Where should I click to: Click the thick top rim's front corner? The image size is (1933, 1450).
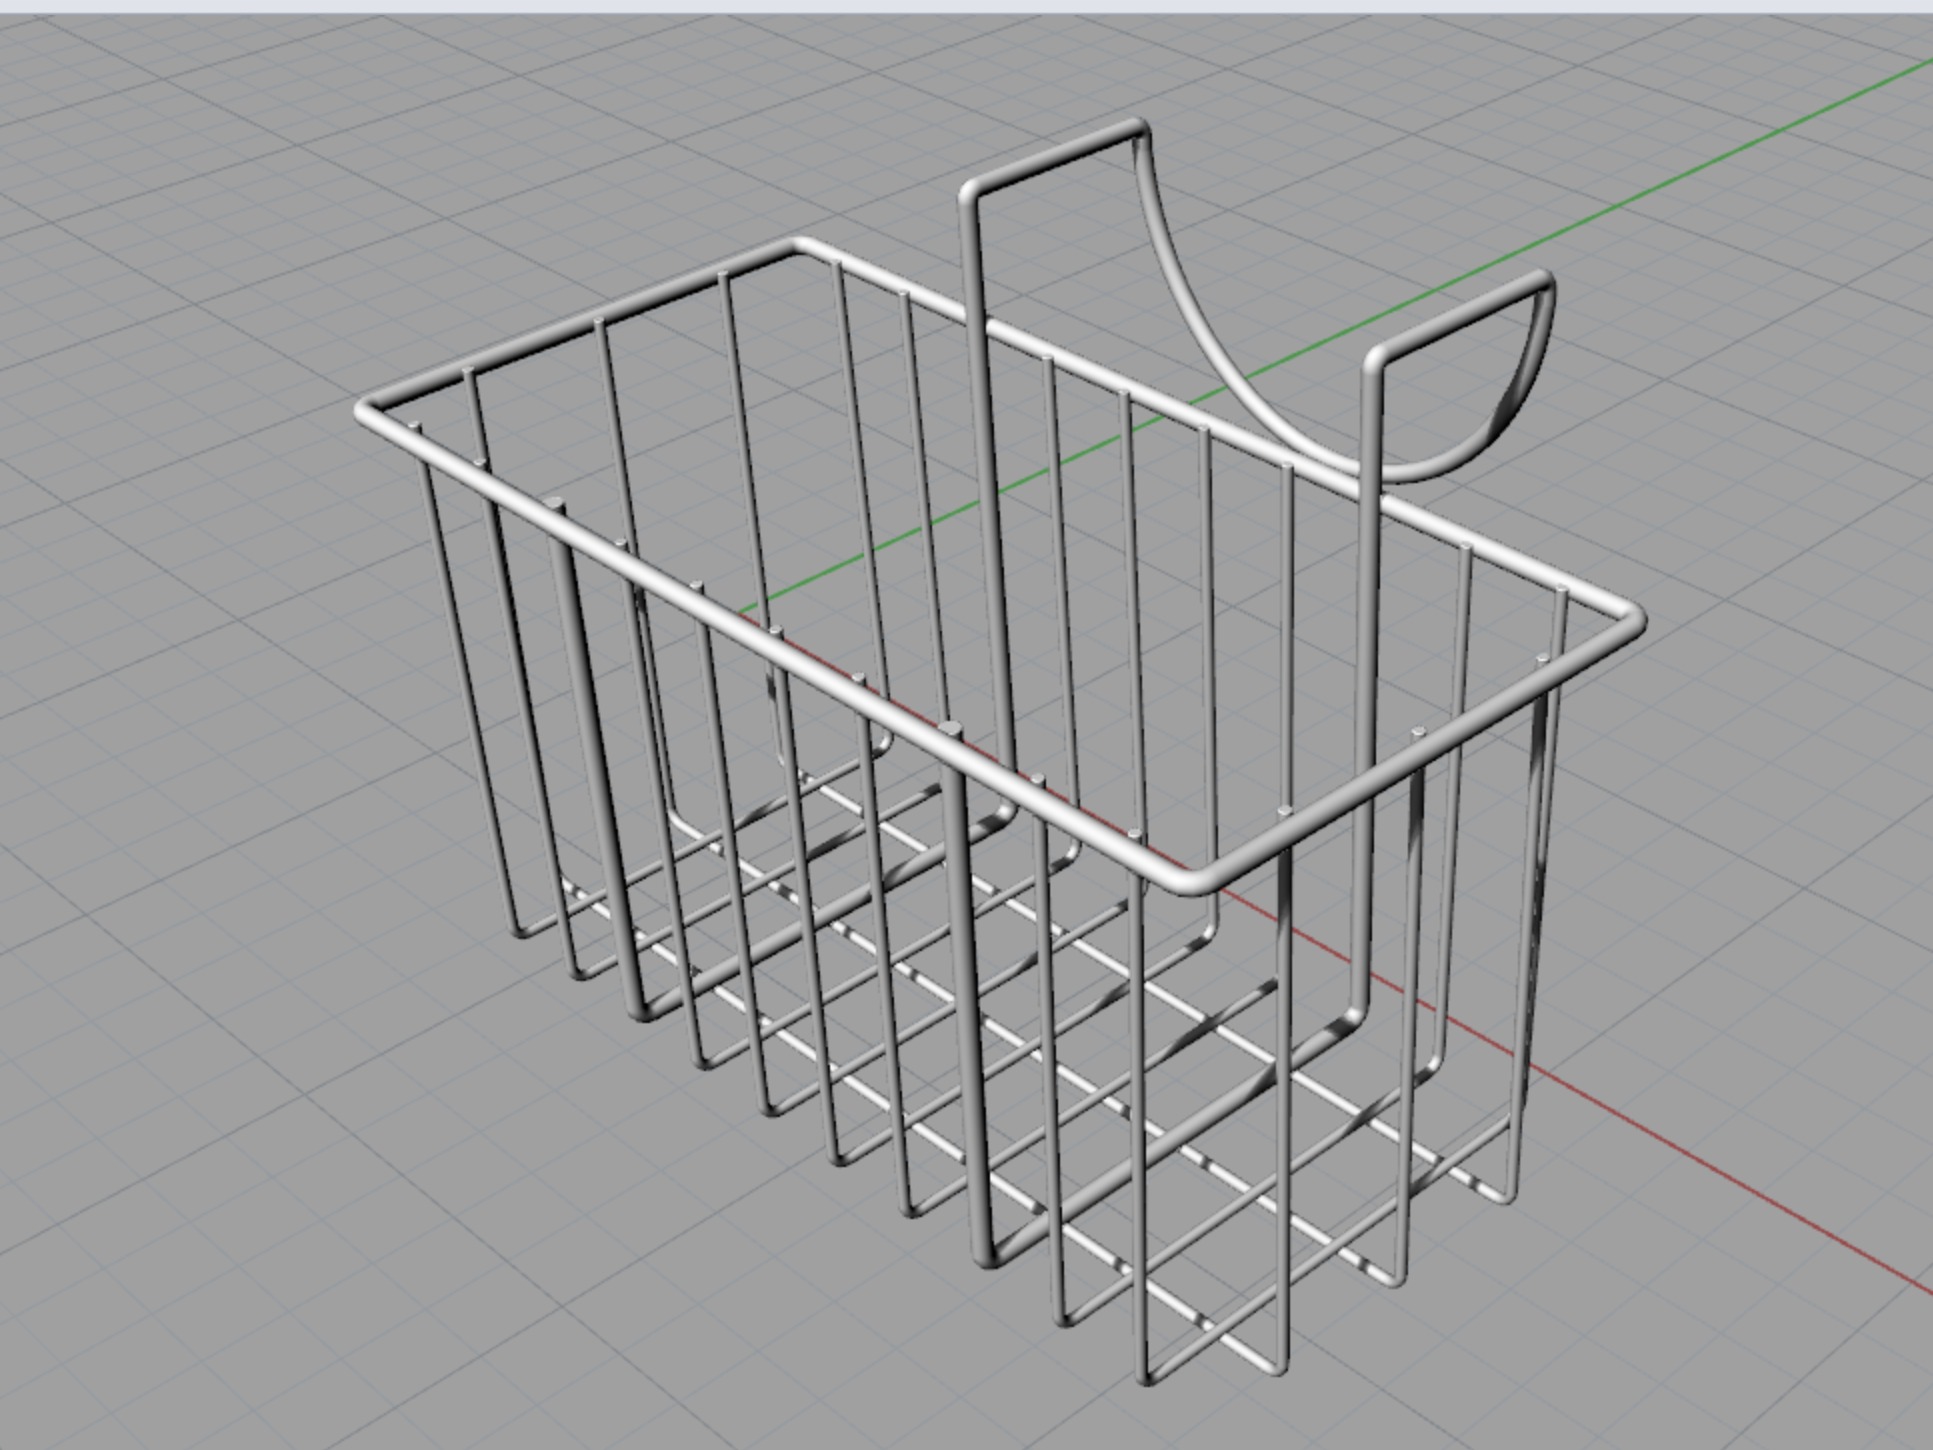coord(1192,882)
